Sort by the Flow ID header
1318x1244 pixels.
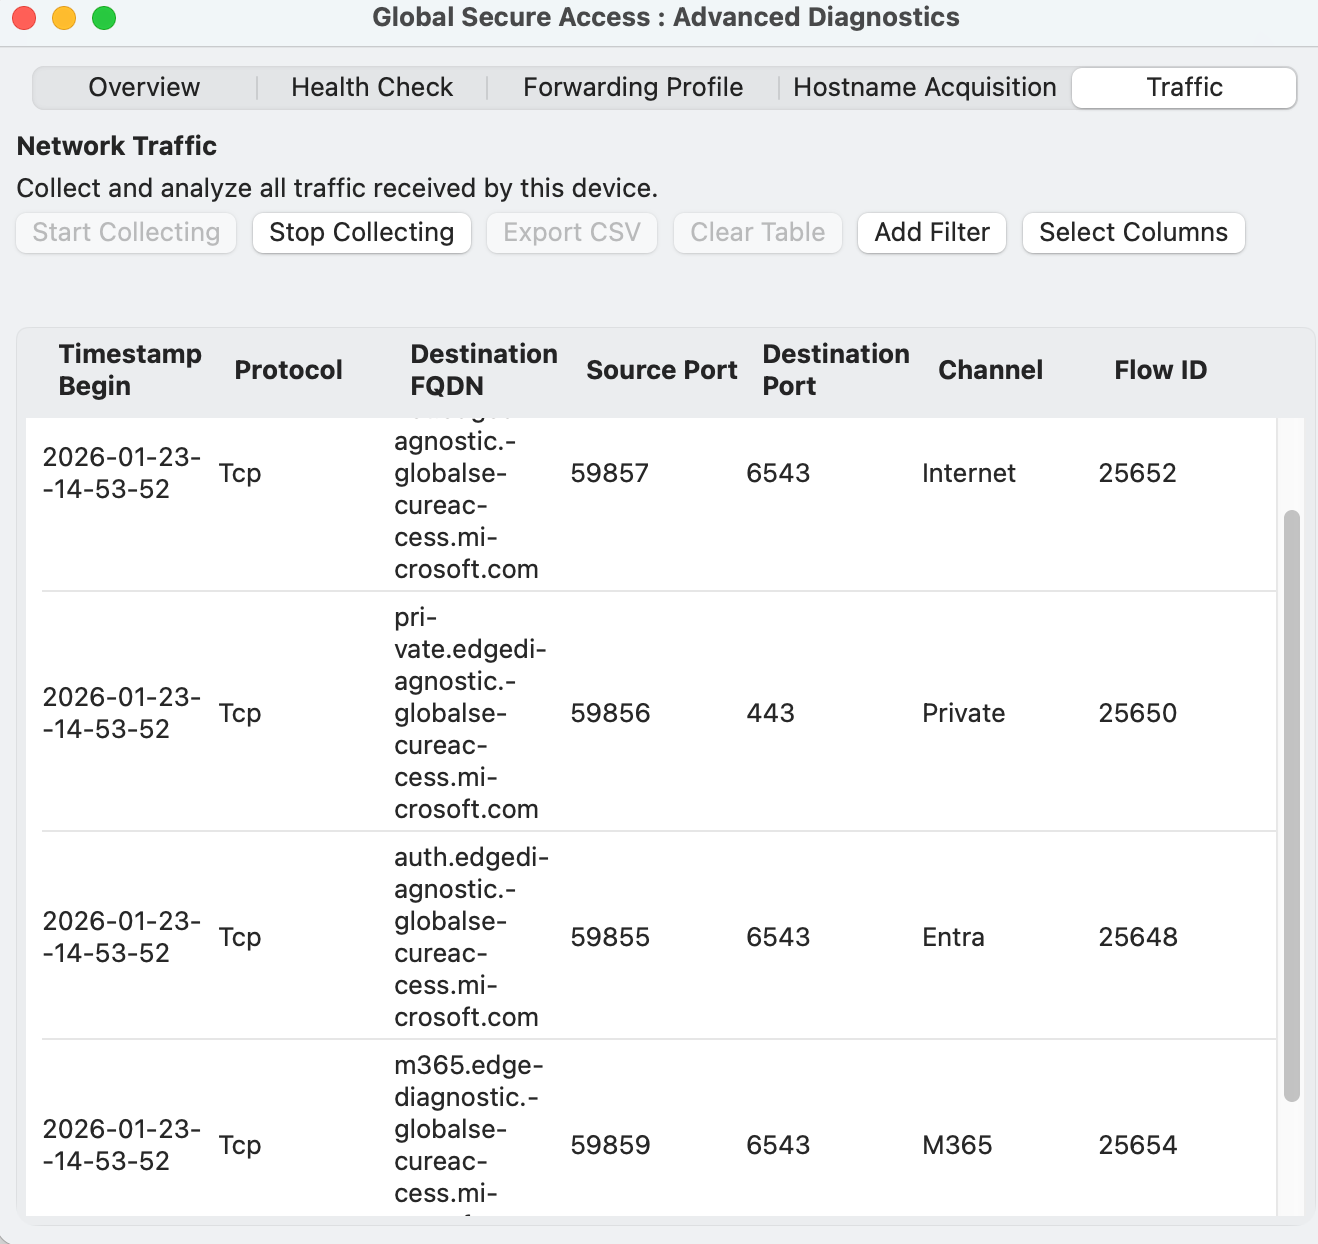(1160, 370)
